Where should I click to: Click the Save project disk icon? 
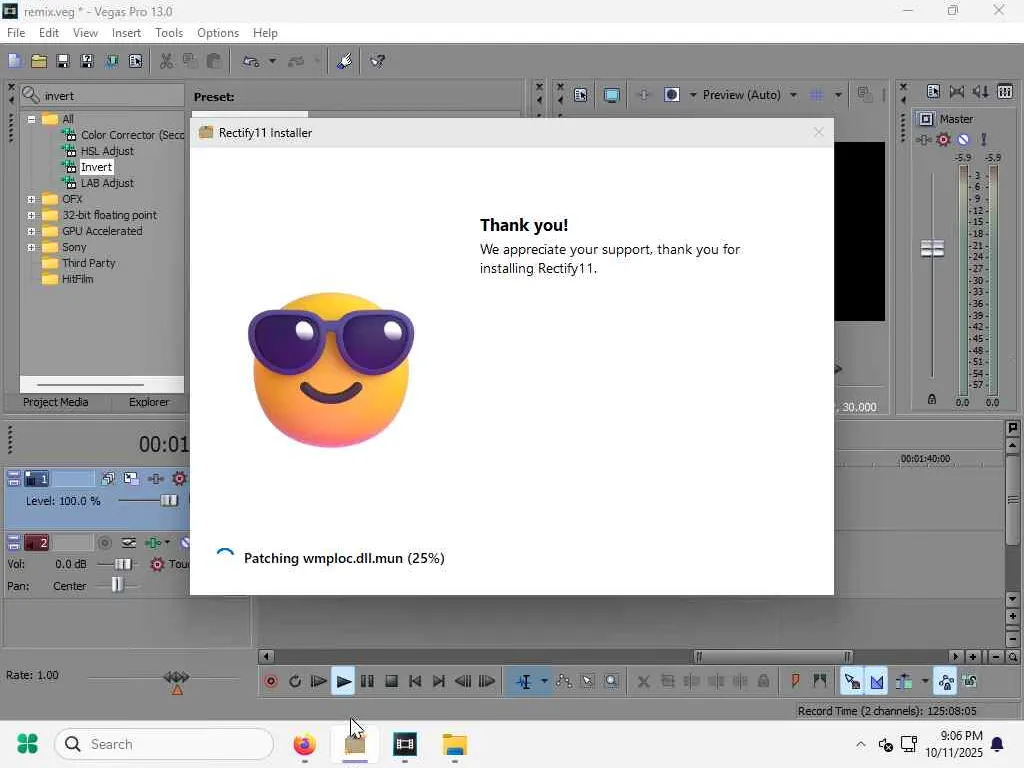[x=63, y=61]
